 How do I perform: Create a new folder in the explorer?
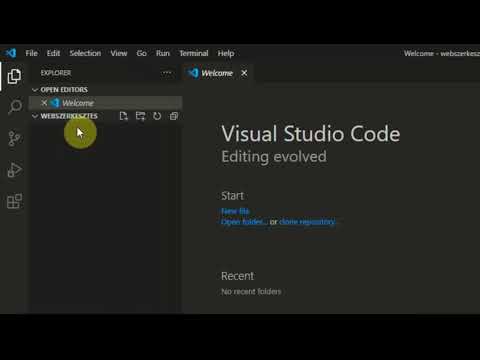pos(140,116)
